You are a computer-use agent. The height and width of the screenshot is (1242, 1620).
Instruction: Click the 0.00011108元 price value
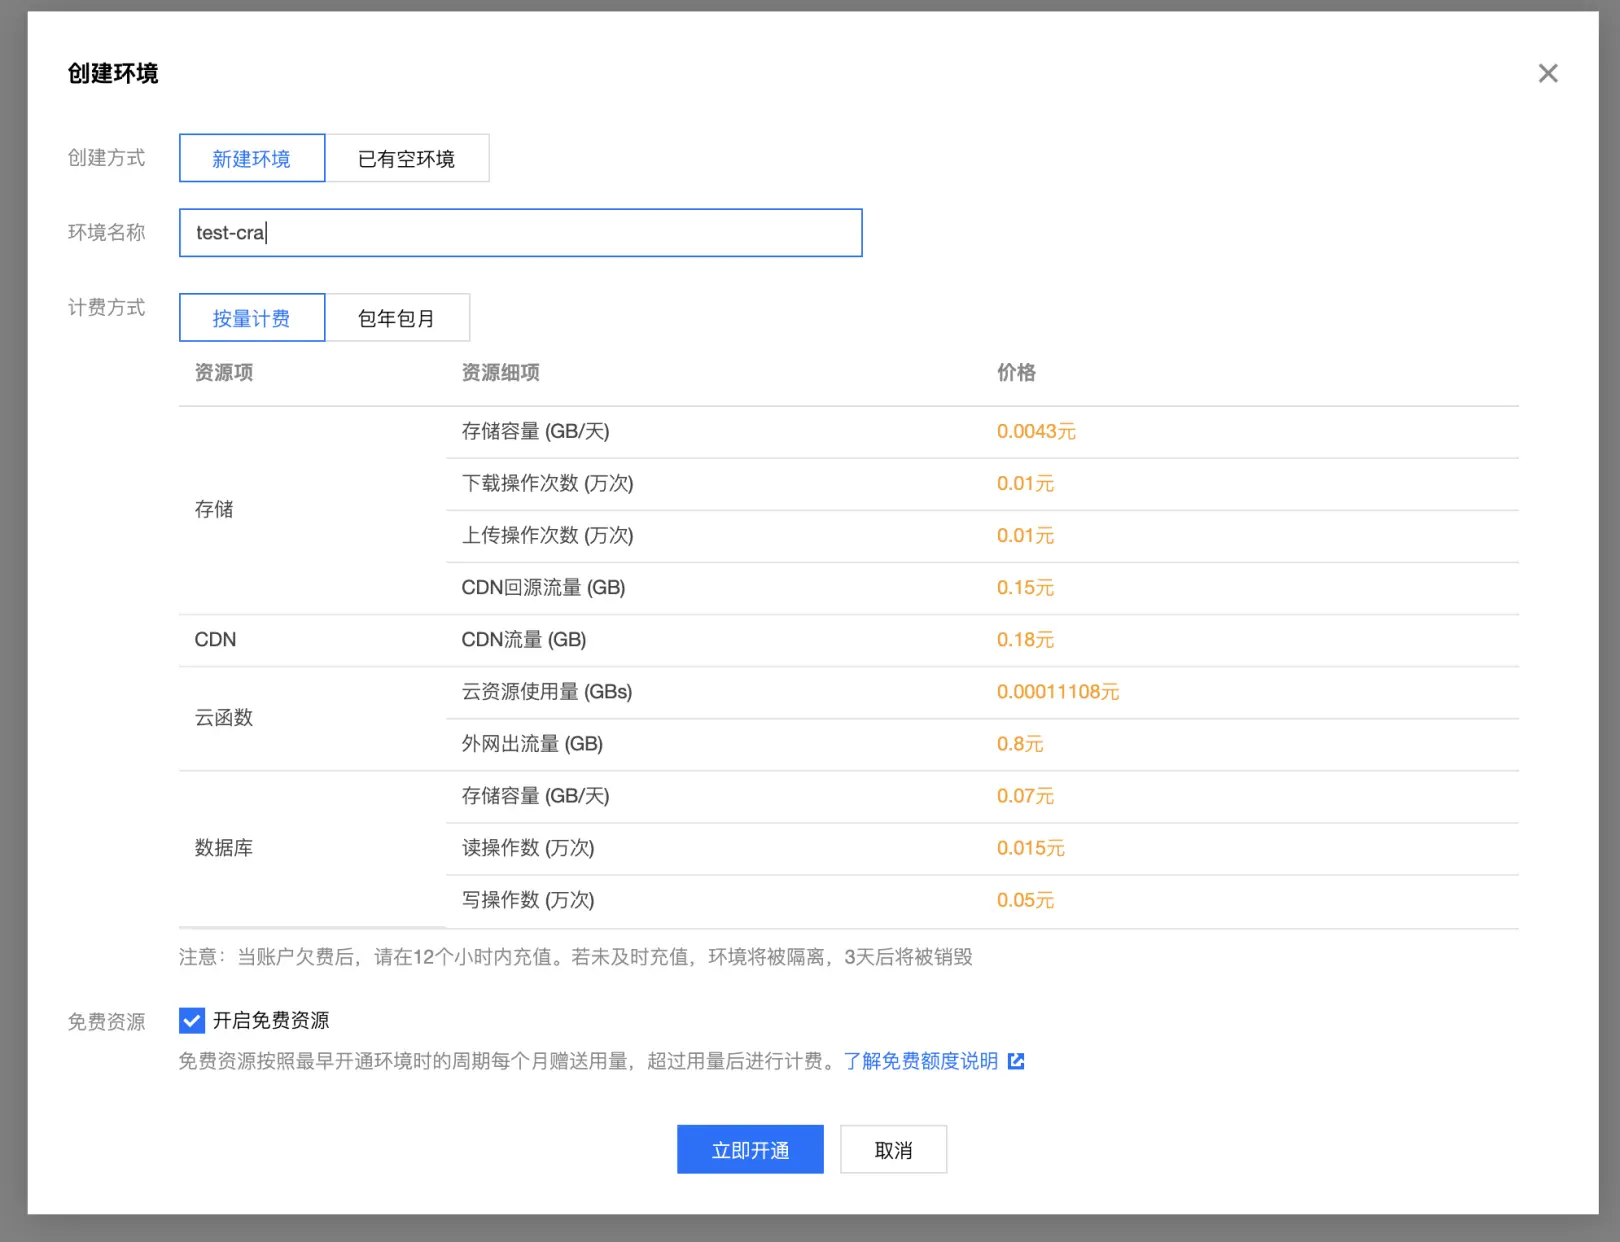(1058, 692)
